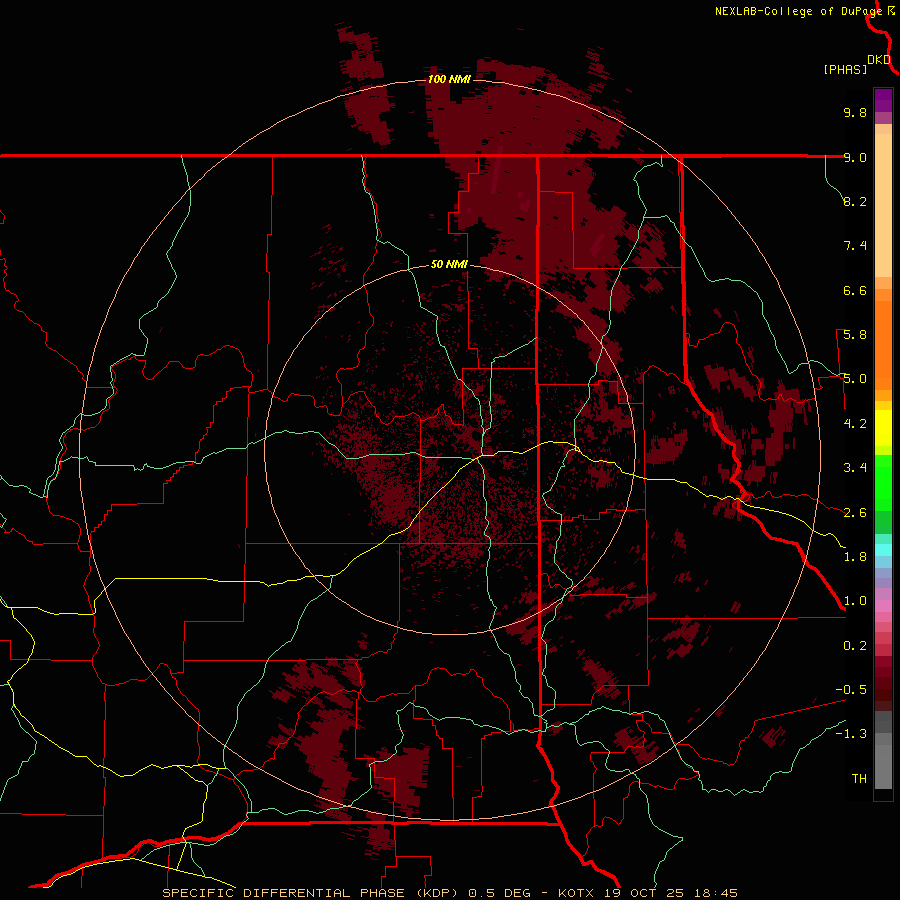The height and width of the screenshot is (900, 900).
Task: Pick the cyan band near 1.8
Action: coord(883,550)
